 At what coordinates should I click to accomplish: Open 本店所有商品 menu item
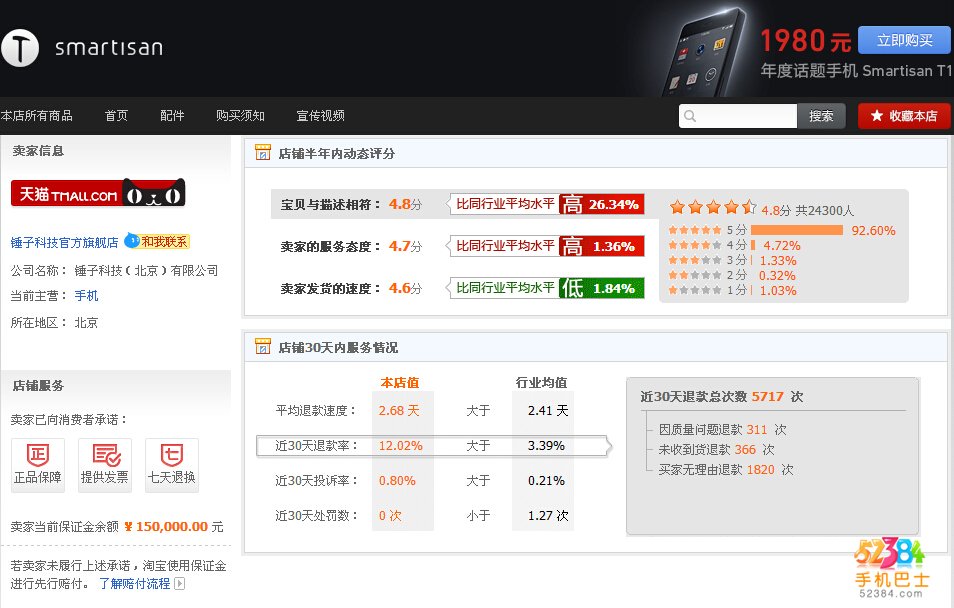click(37, 116)
